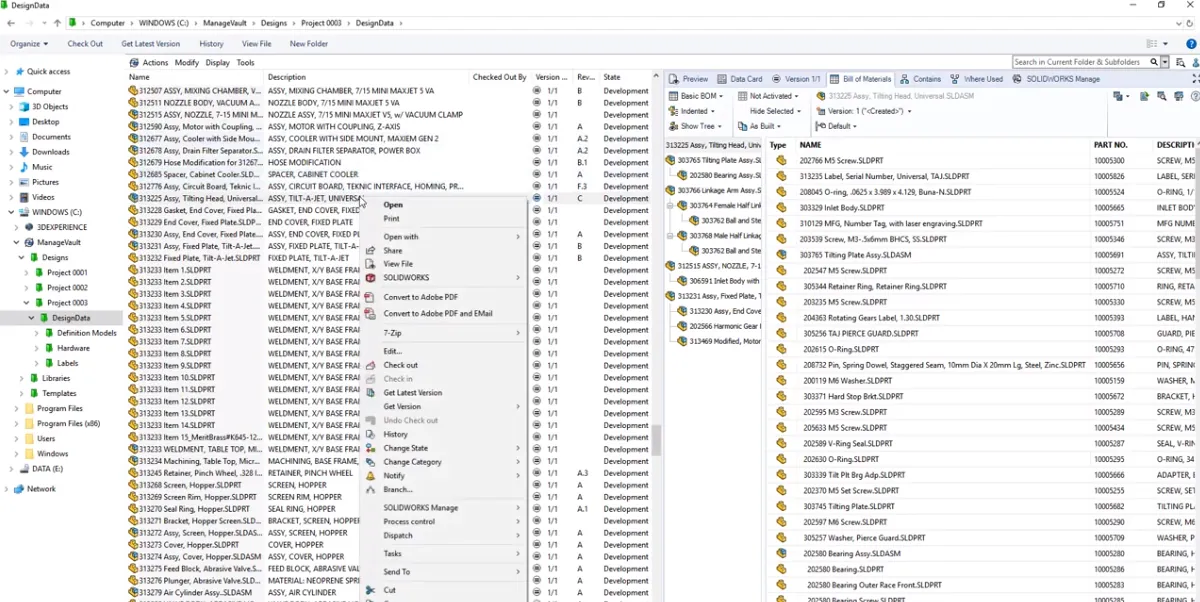The width and height of the screenshot is (1200, 602).
Task: Collapse the Computer tree node
Action: [7, 92]
